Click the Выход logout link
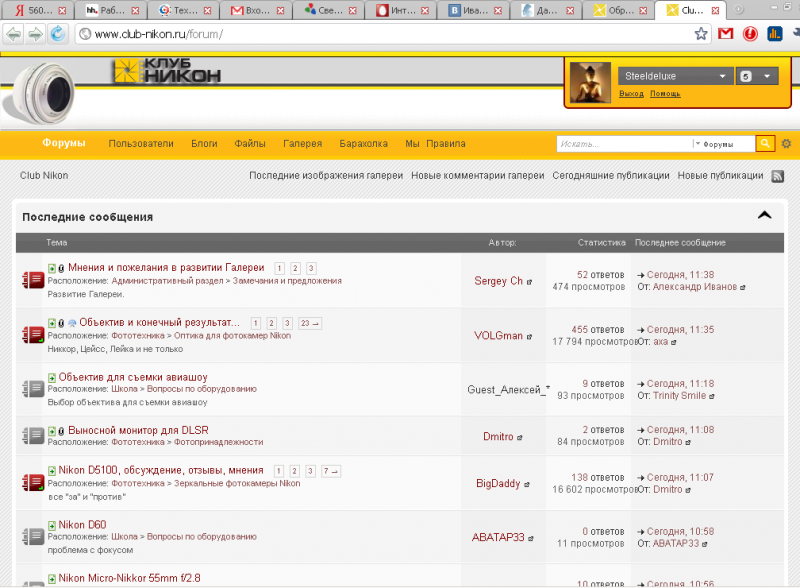 point(631,93)
